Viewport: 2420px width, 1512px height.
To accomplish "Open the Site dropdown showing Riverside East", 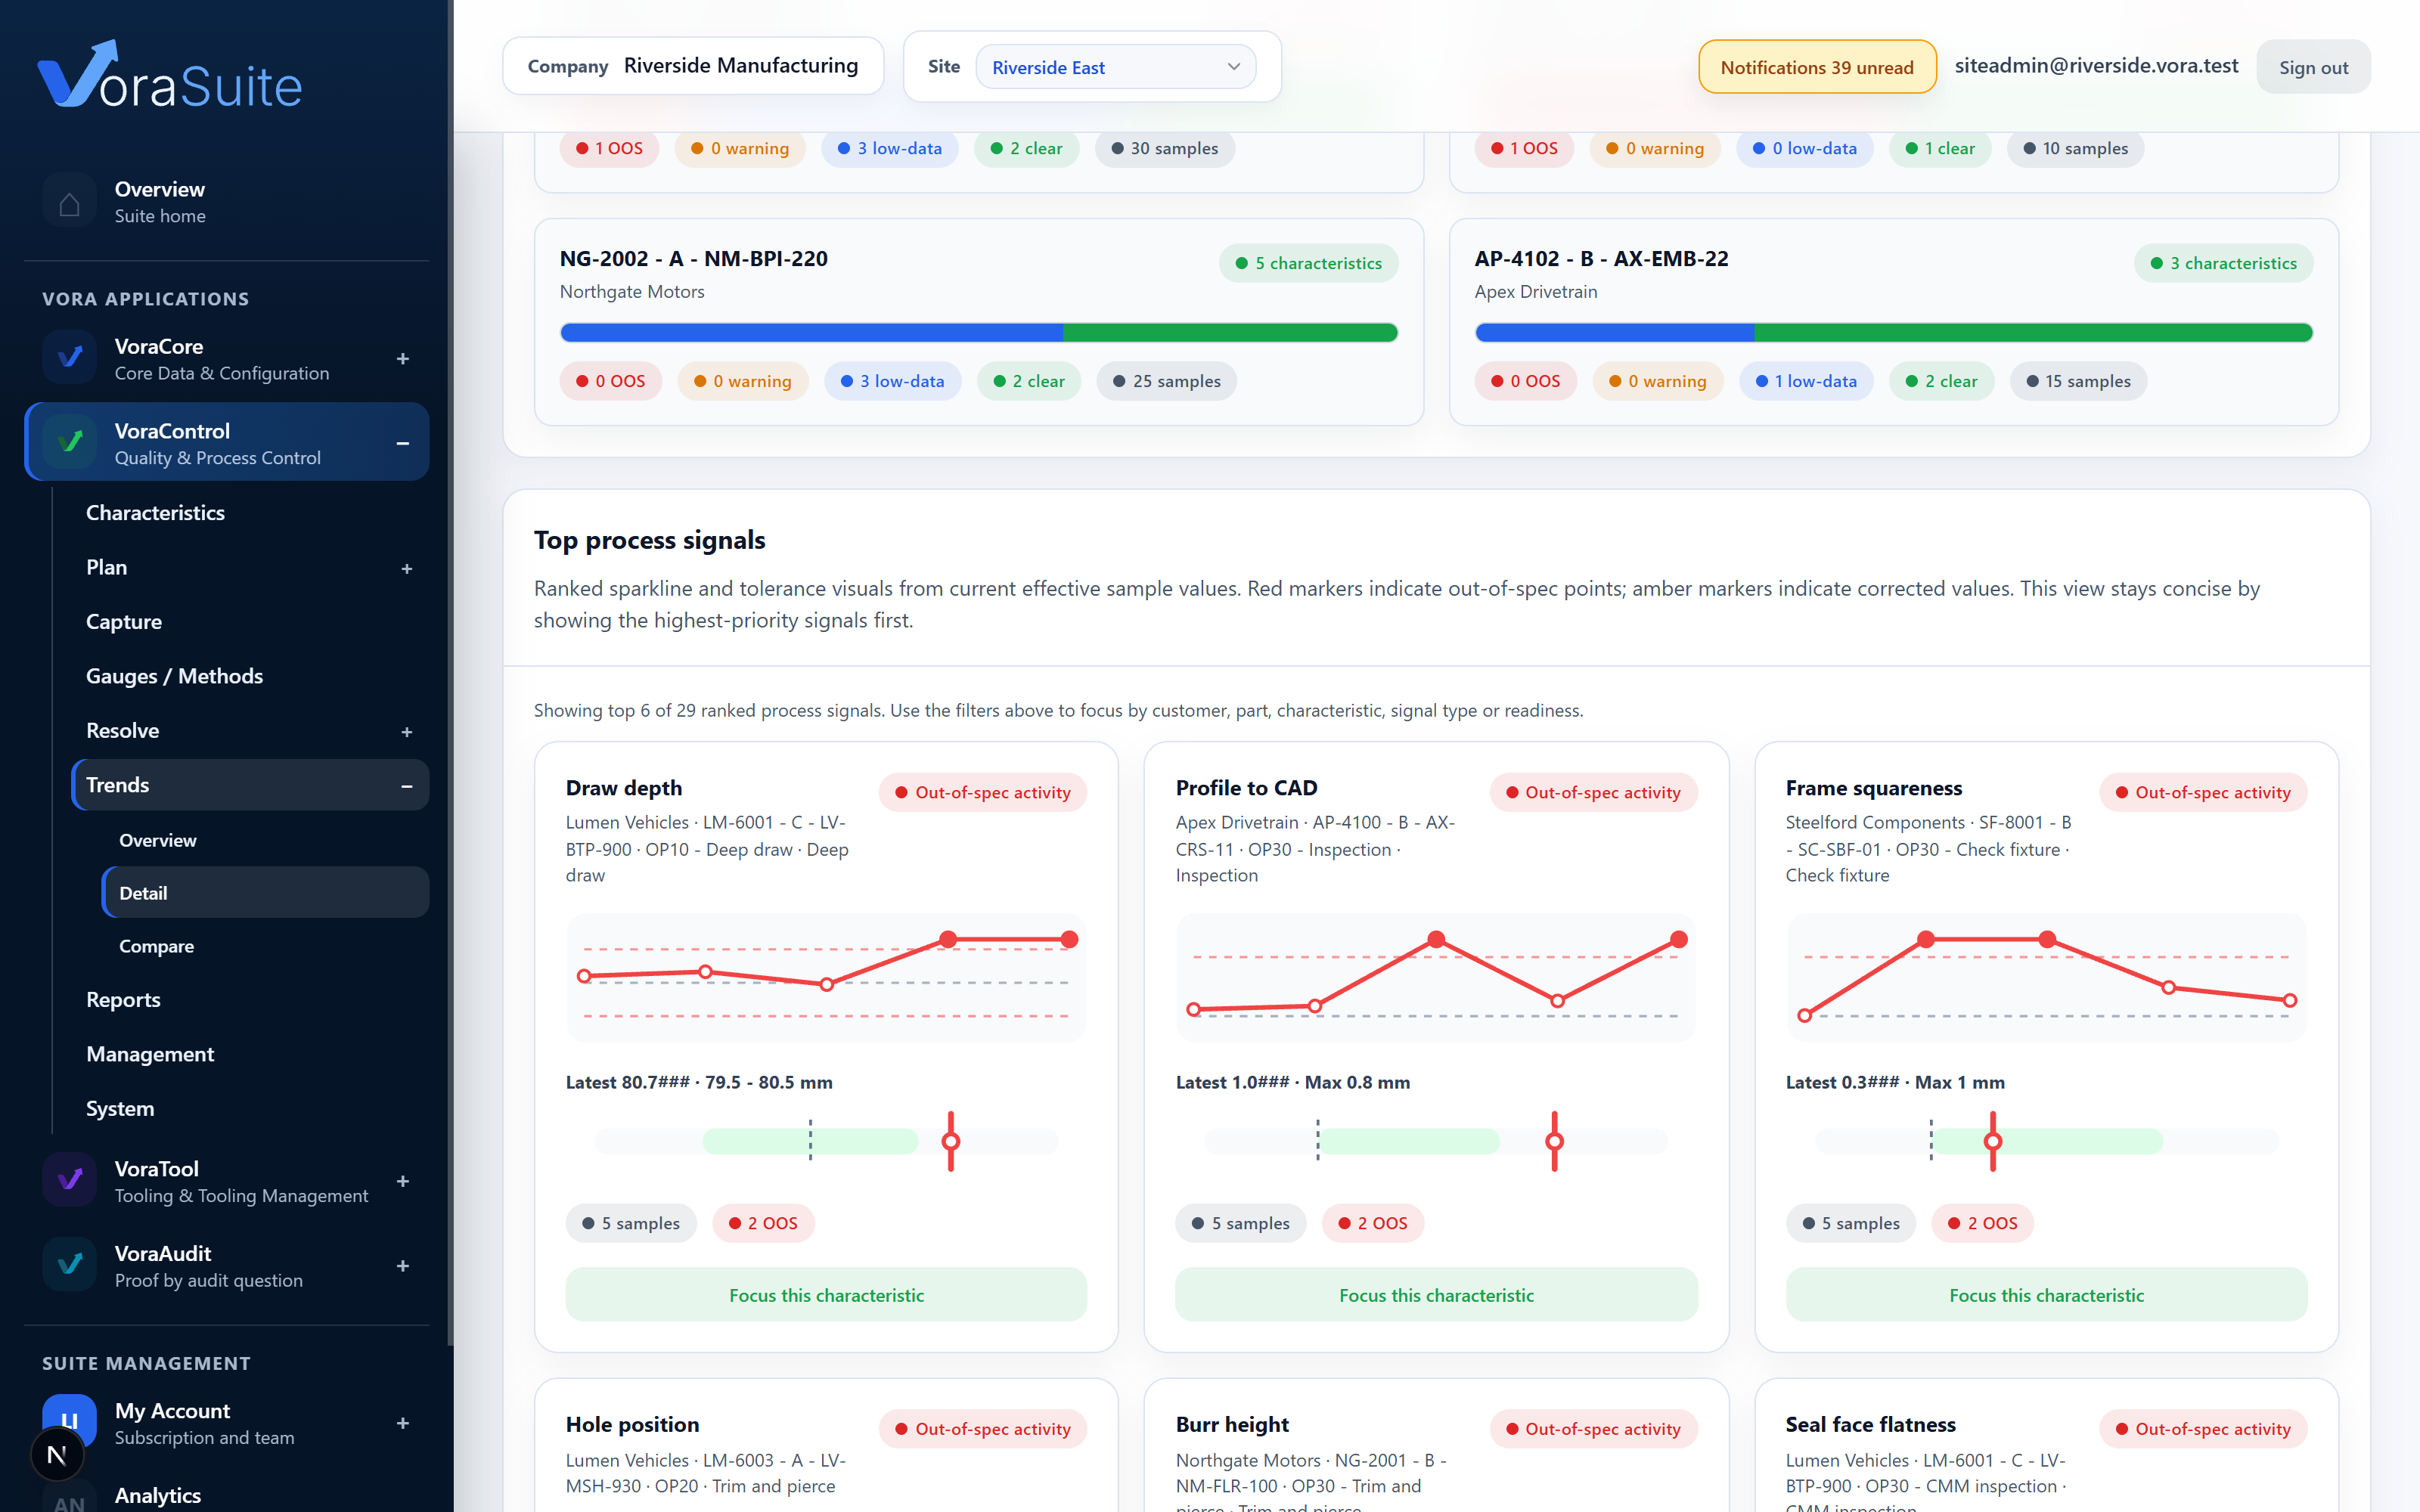I will pos(1116,67).
